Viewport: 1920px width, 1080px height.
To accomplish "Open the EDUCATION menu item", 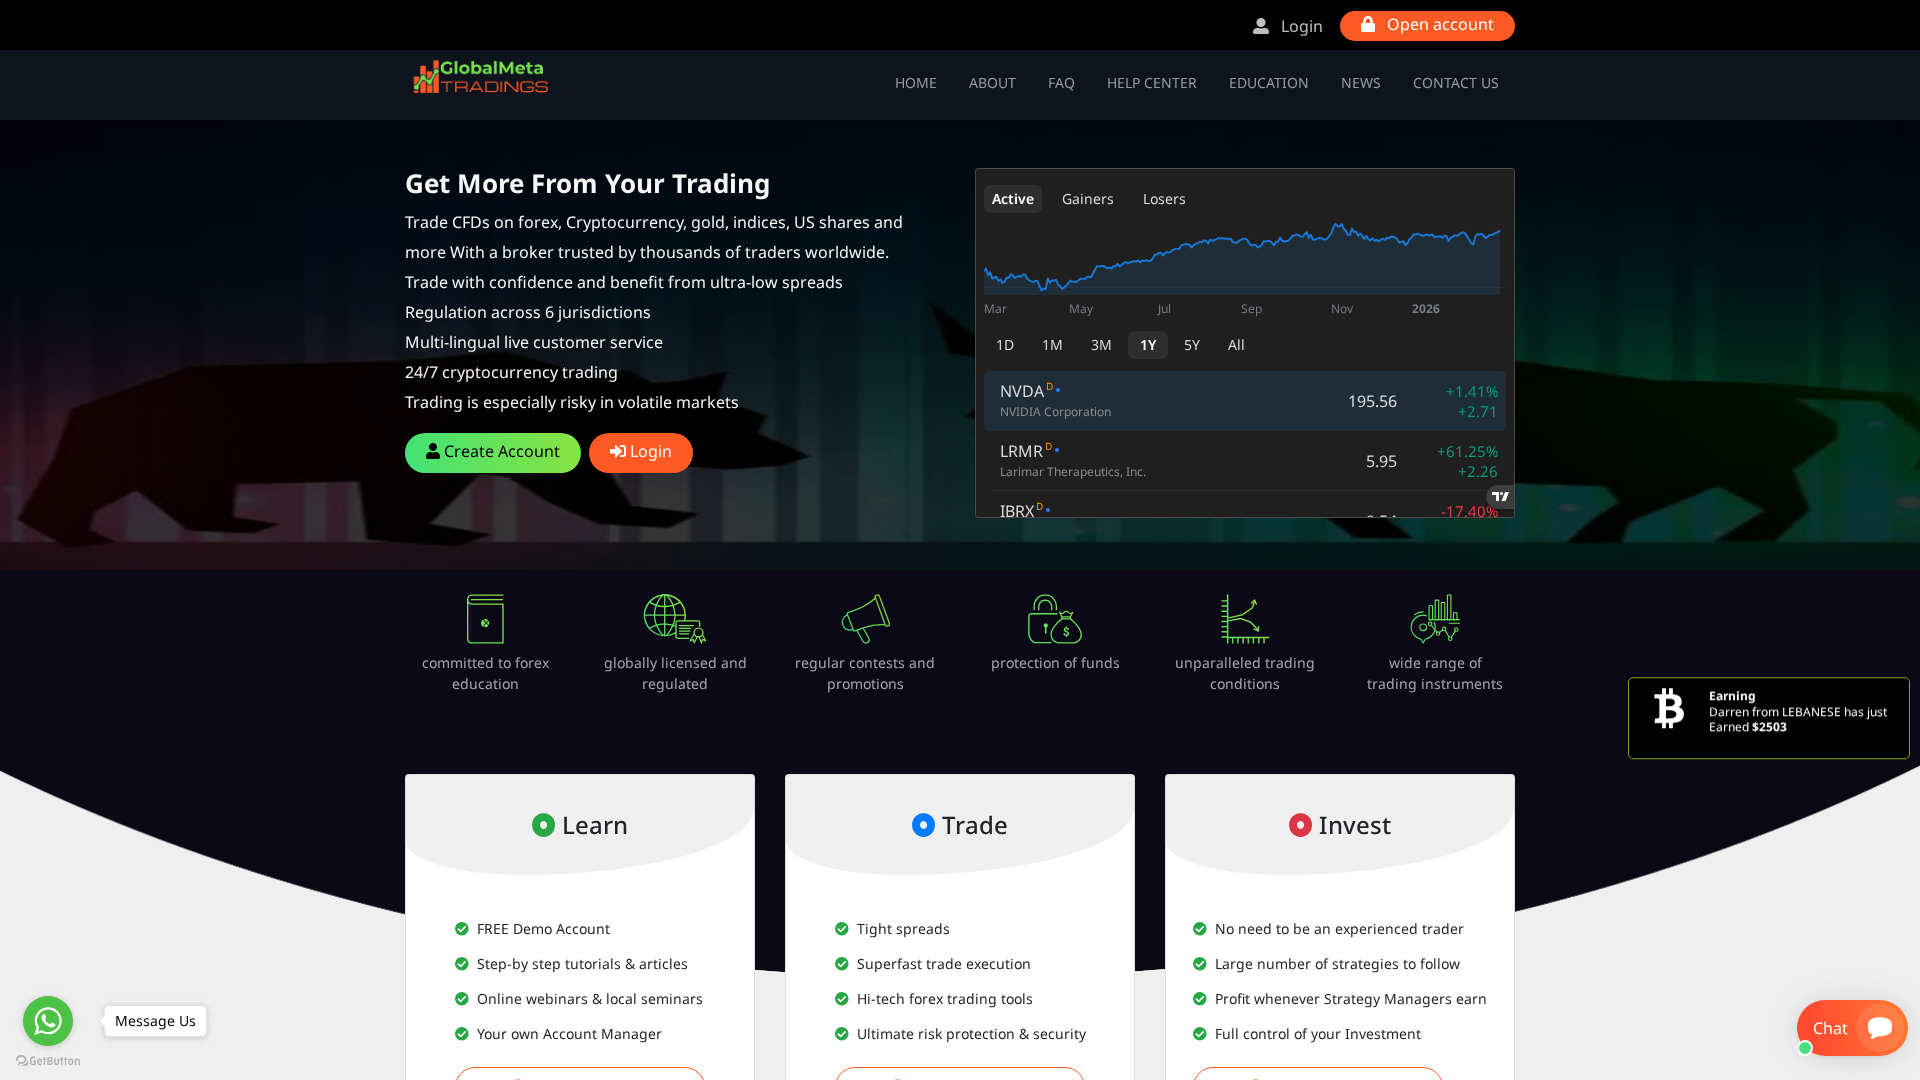I will tap(1268, 83).
